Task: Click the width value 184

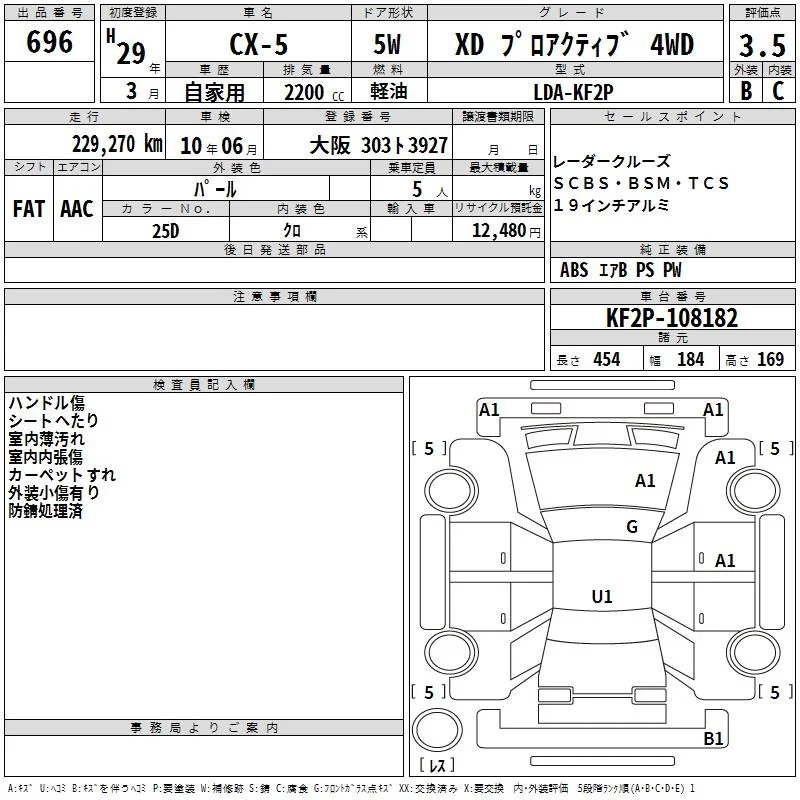Action: [x=690, y=360]
